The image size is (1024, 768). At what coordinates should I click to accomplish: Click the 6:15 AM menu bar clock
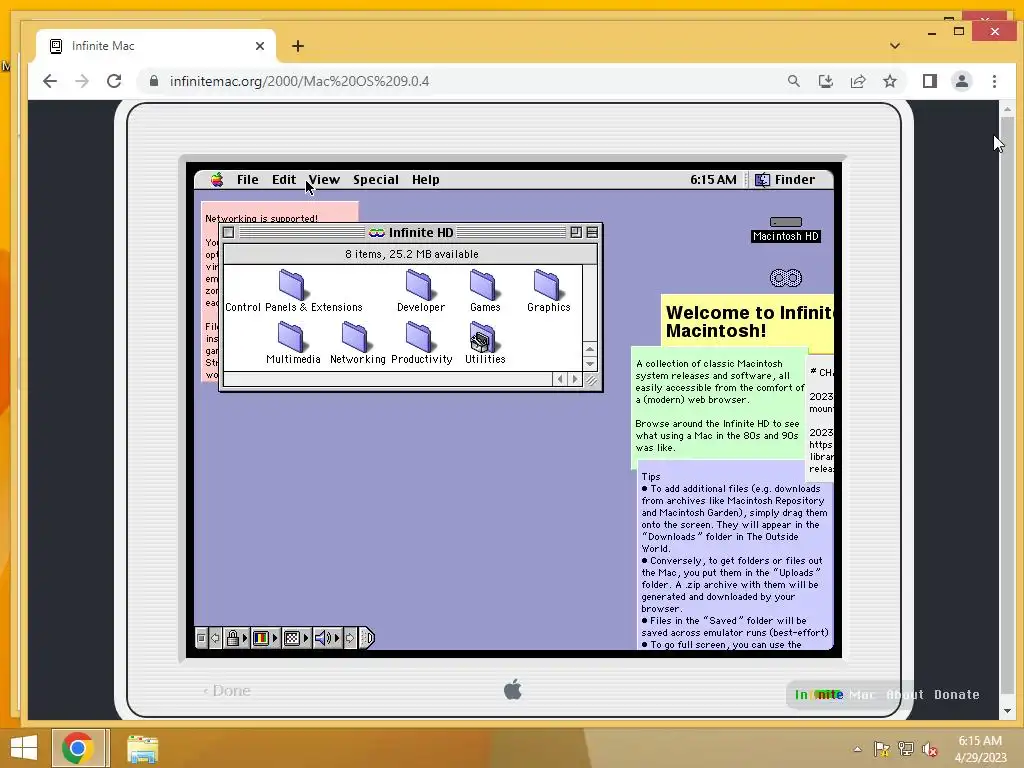coord(713,180)
